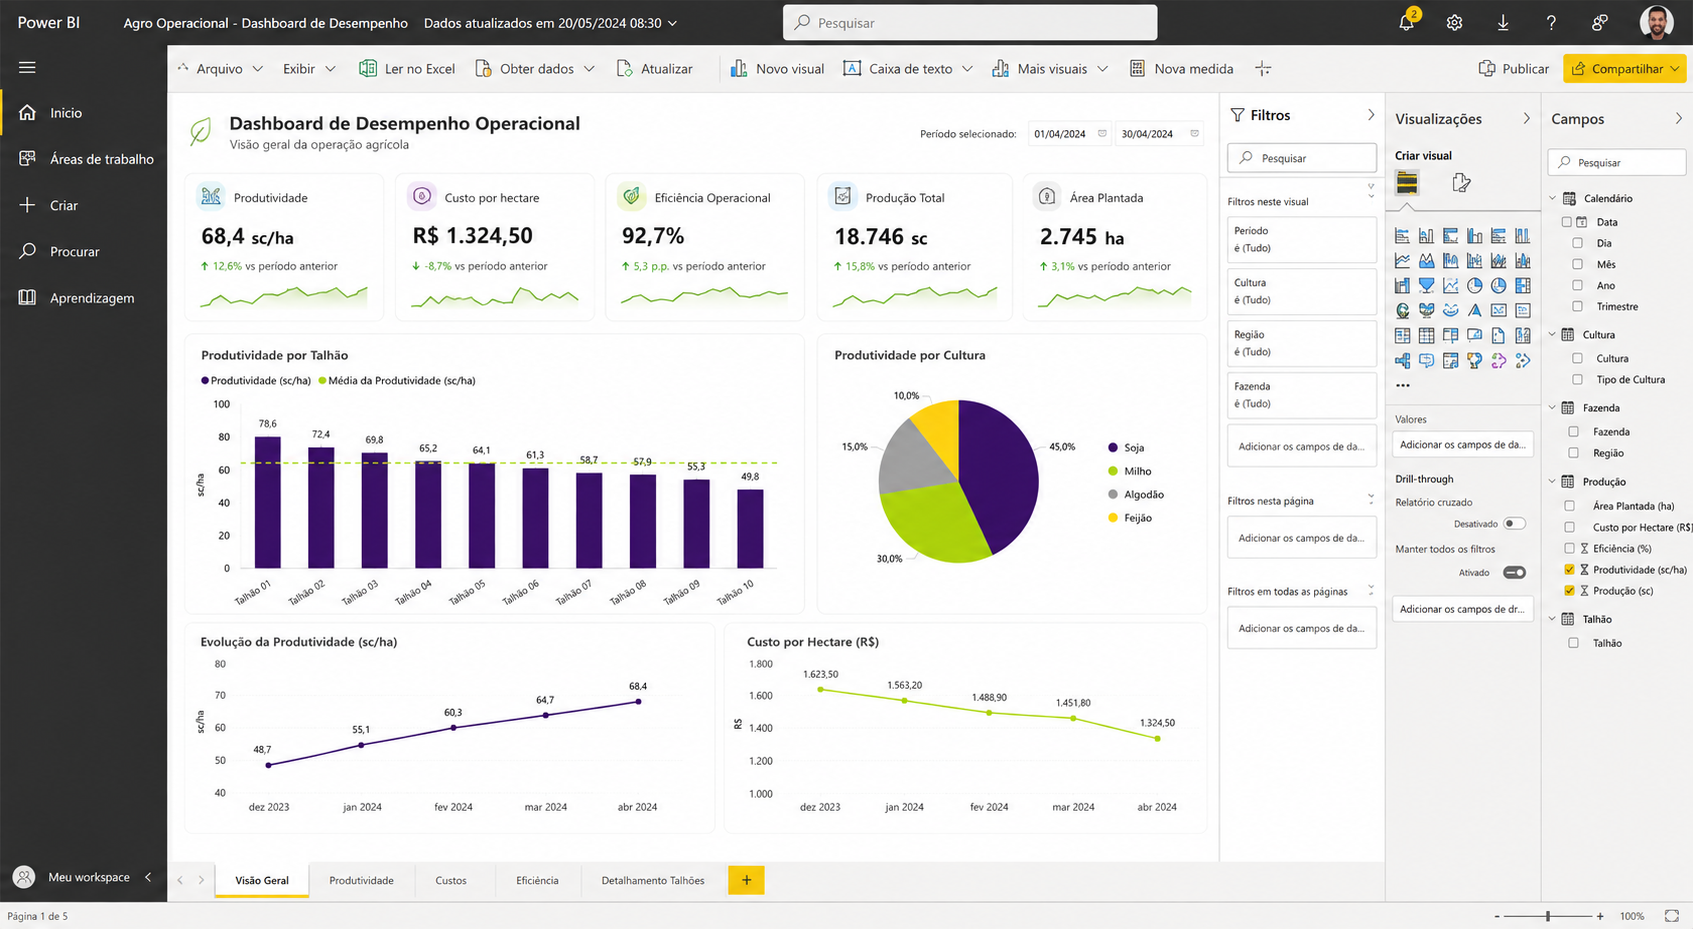
Task: Open the Arquivo dropdown
Action: coord(220,68)
